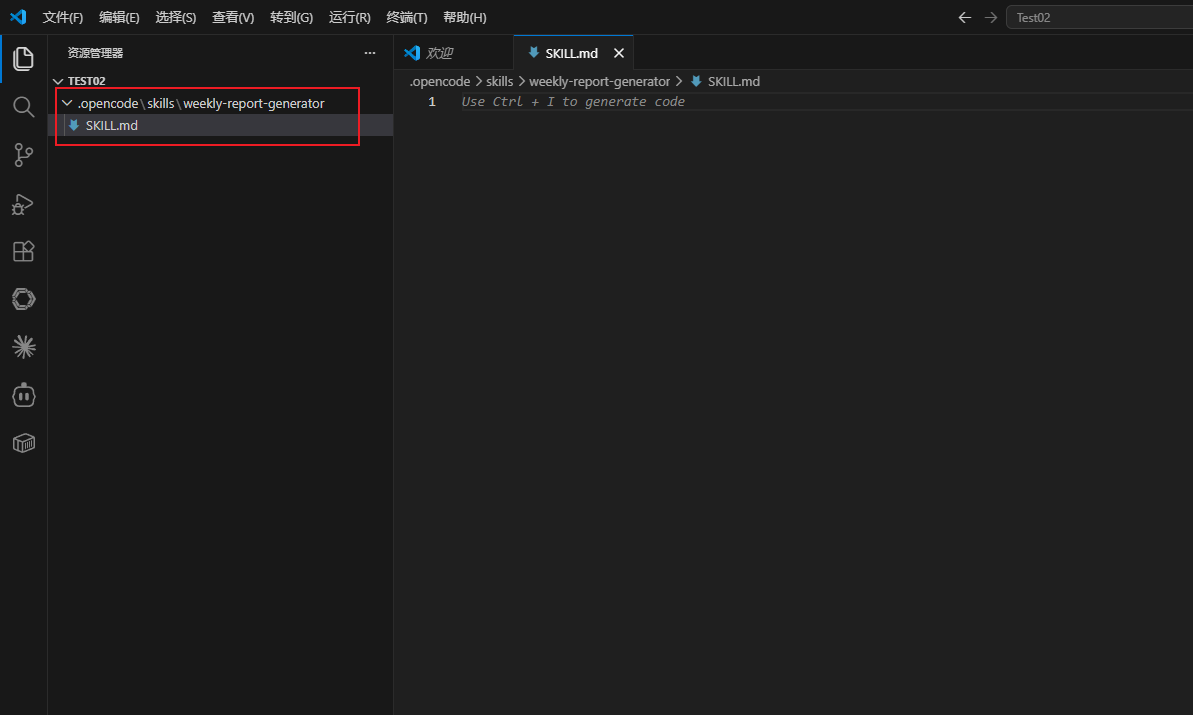Open the 运行(R) menu
The image size is (1193, 715).
[x=350, y=17]
